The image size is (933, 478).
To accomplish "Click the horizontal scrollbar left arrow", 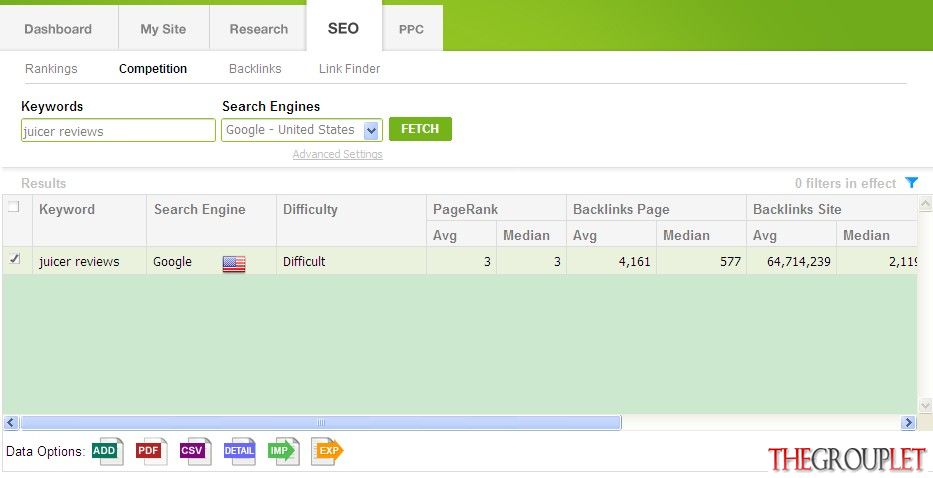I will 11,423.
